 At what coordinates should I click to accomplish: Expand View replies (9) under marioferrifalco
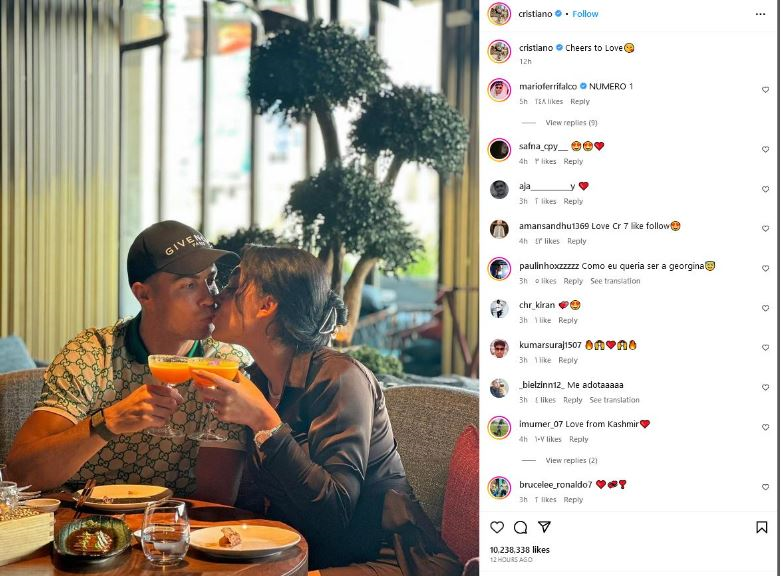571,122
